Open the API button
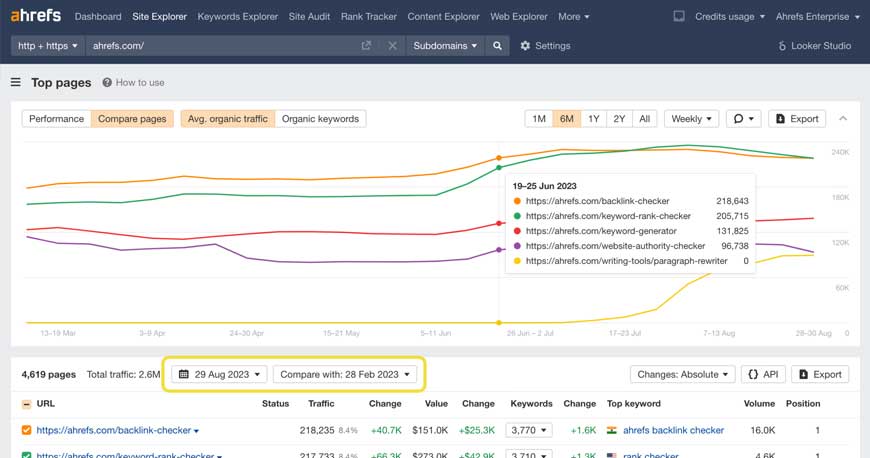 [x=763, y=374]
